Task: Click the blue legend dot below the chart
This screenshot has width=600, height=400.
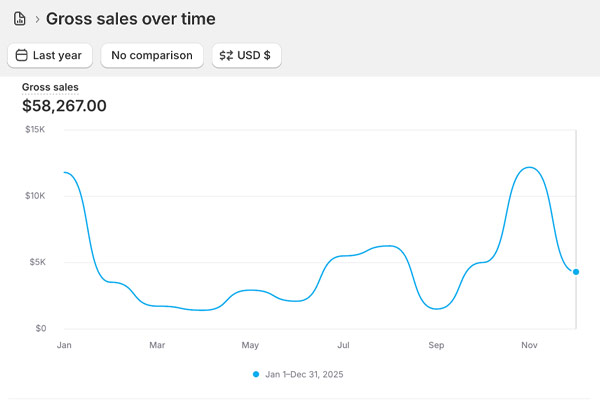Action: (x=256, y=374)
